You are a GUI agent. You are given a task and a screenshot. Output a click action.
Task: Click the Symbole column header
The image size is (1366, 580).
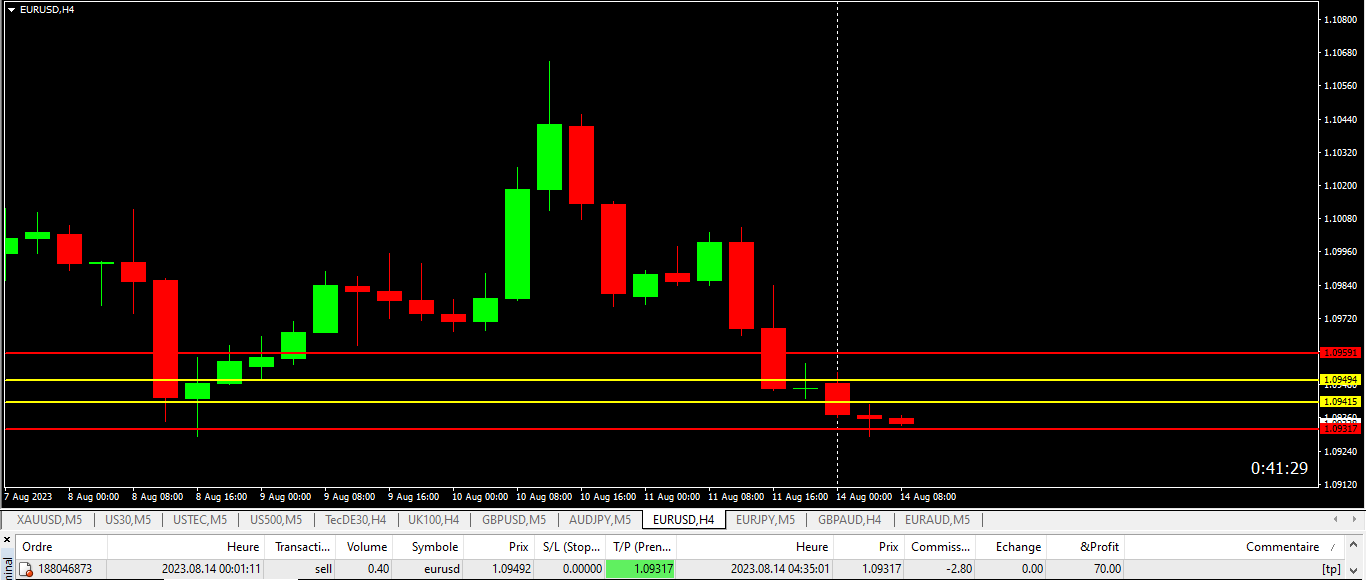(435, 547)
